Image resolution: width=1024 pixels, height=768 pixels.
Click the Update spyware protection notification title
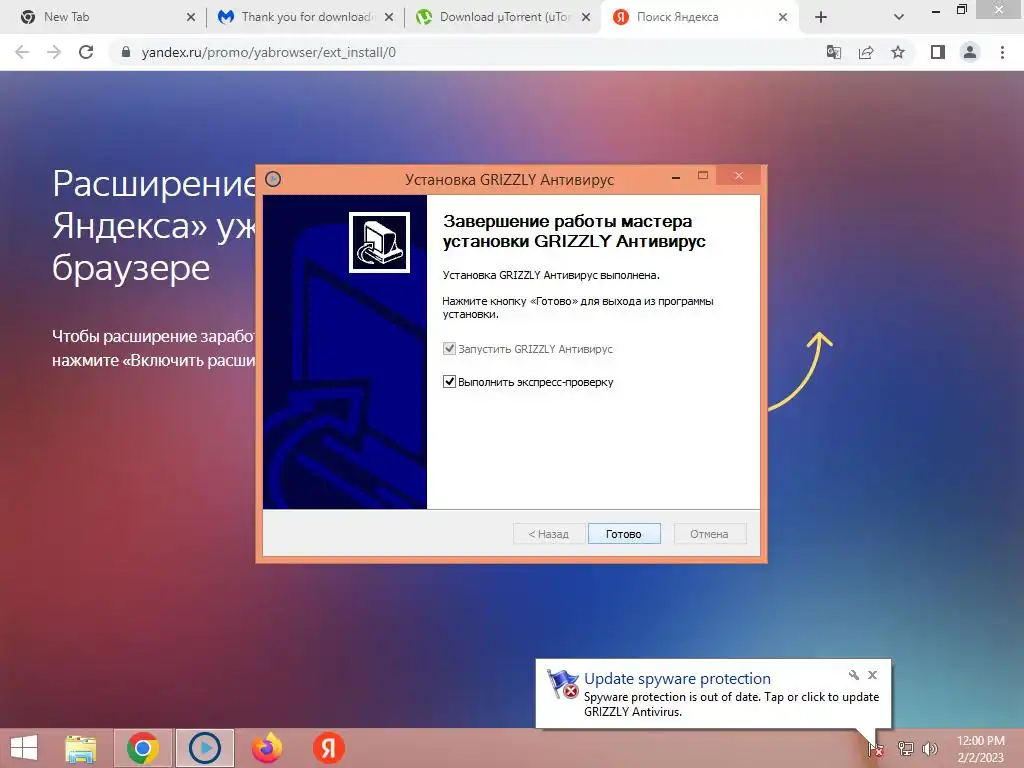677,679
